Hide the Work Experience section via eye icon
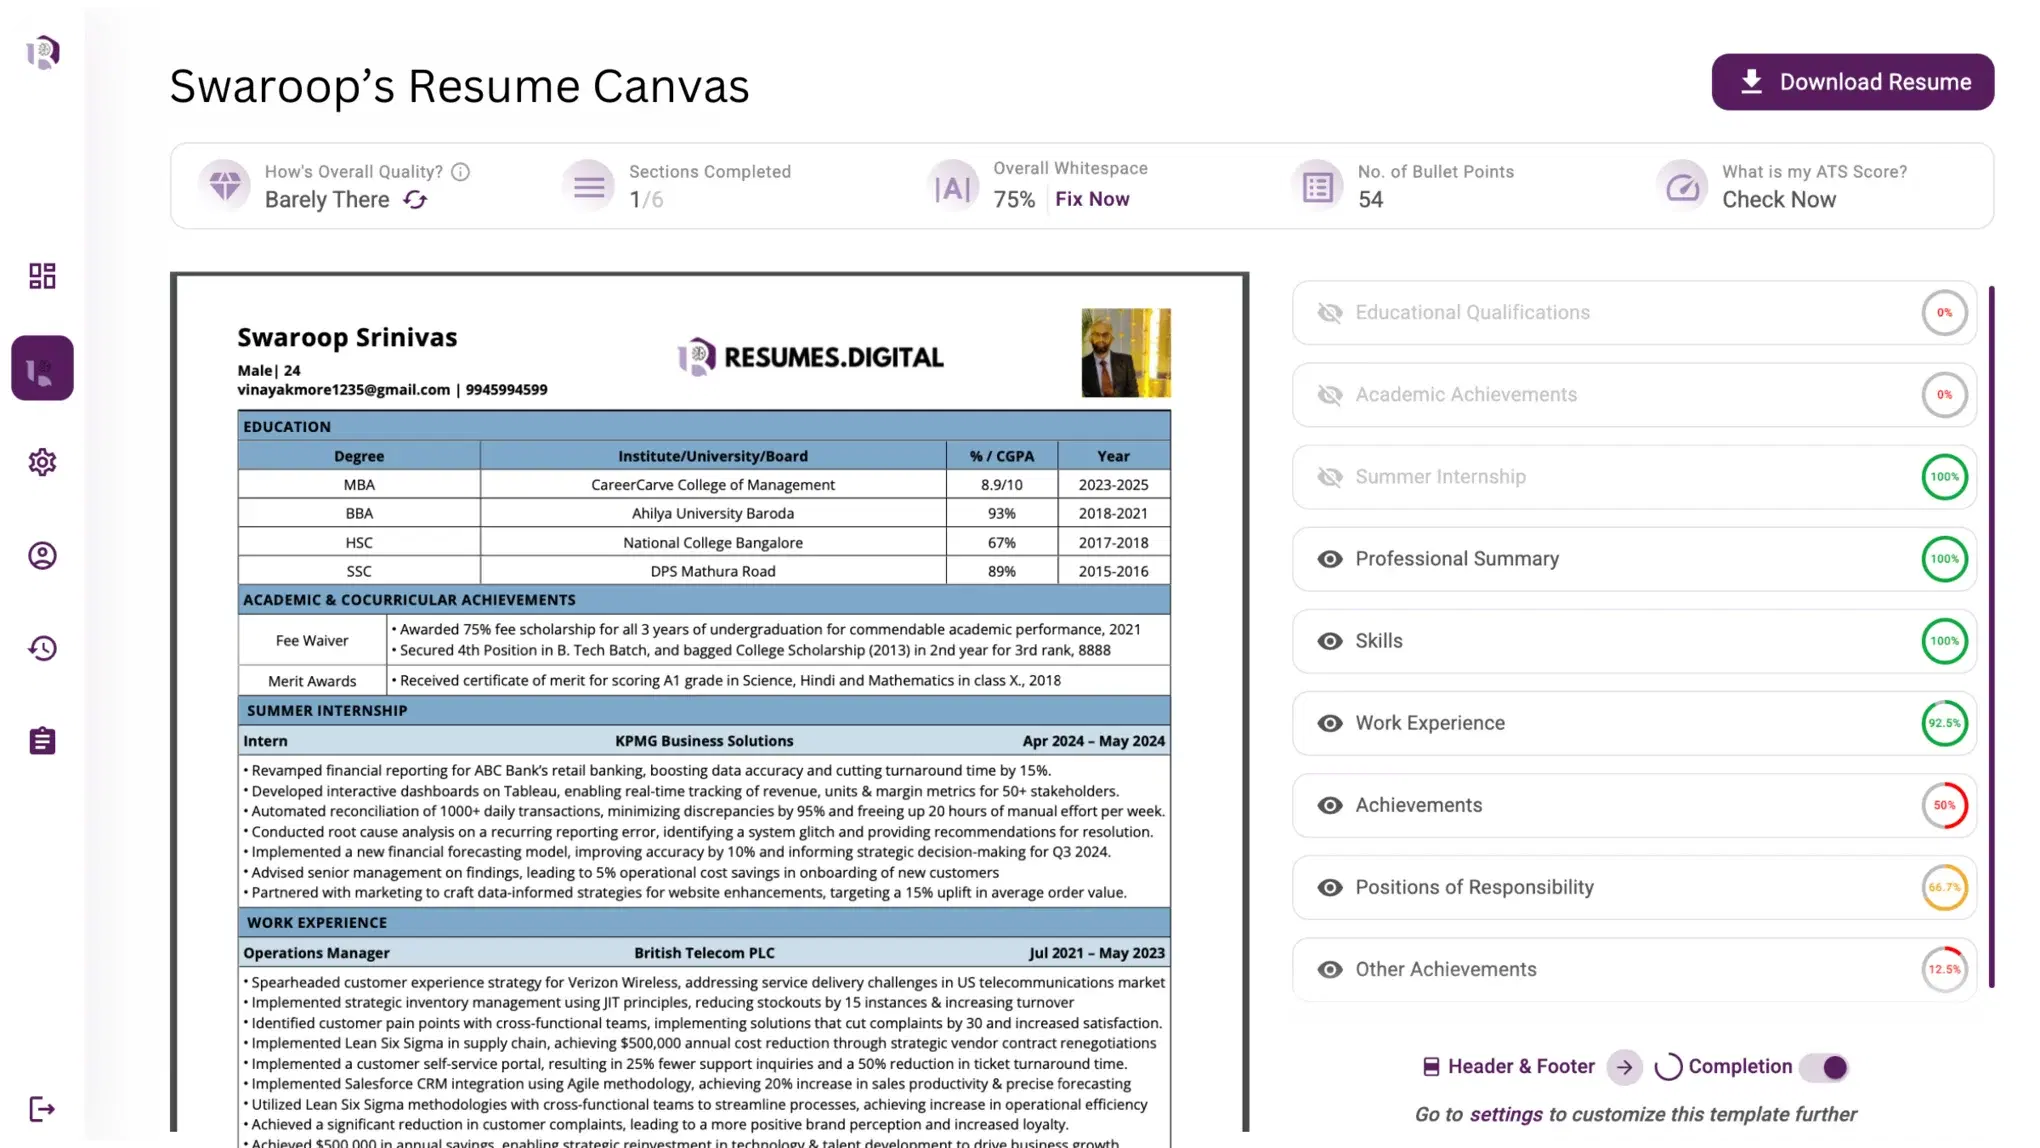The height and width of the screenshot is (1148, 2040). pyautogui.click(x=1330, y=723)
